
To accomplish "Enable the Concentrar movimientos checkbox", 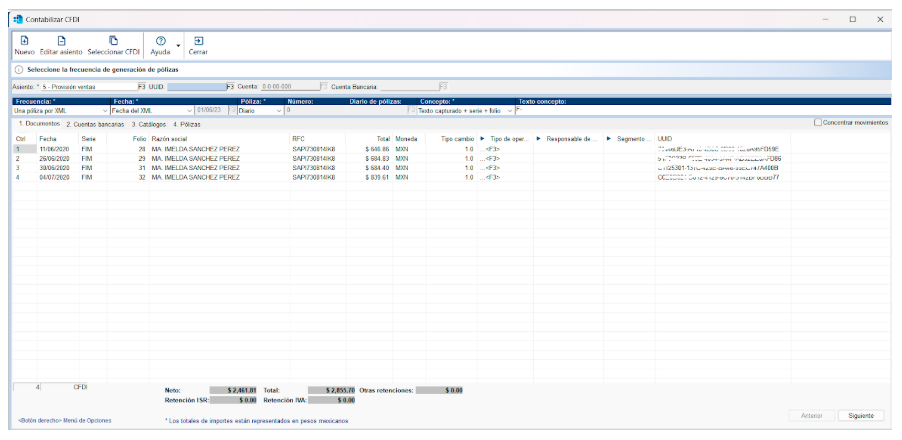I will [x=818, y=123].
